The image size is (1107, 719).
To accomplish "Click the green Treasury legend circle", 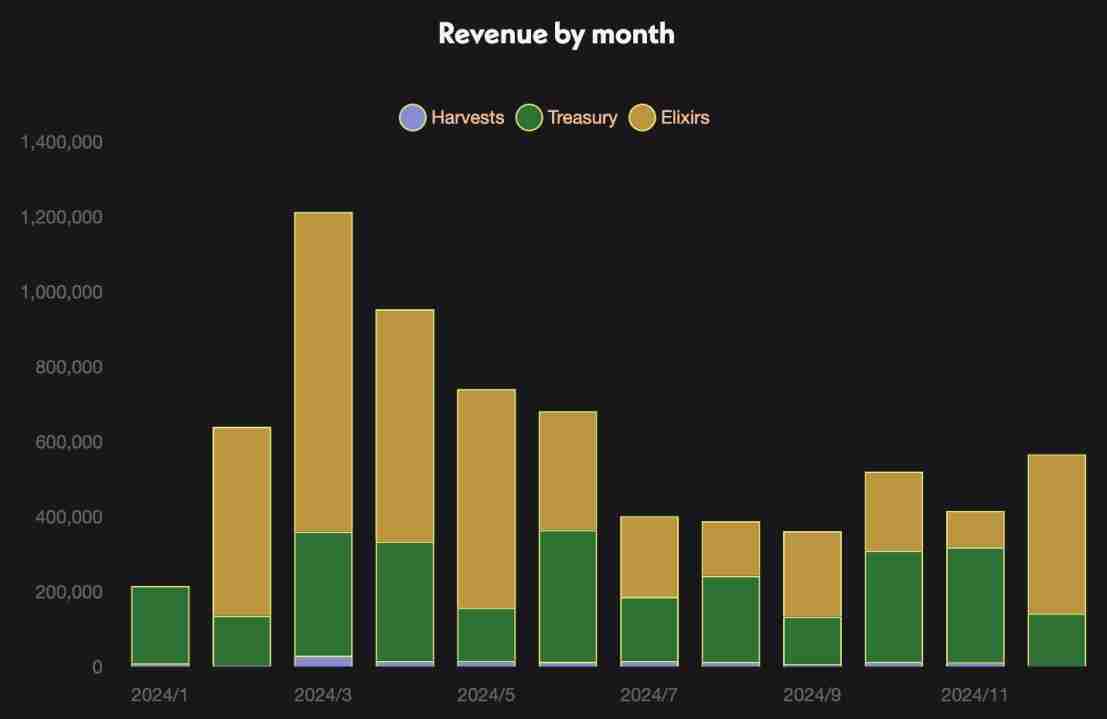I will click(529, 118).
